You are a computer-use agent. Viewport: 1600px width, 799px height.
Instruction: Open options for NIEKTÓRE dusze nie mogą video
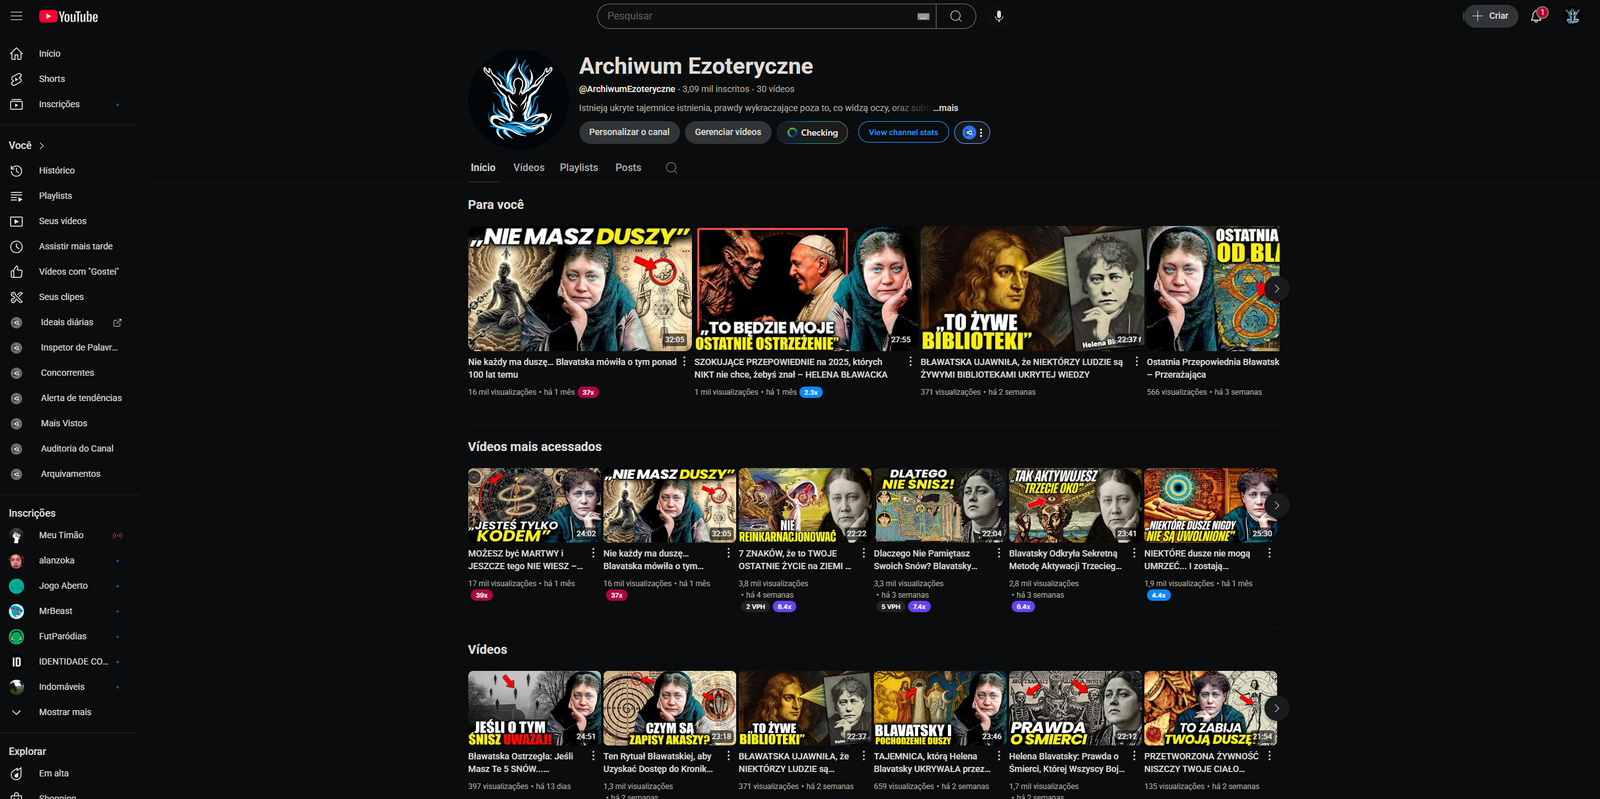[1269, 553]
